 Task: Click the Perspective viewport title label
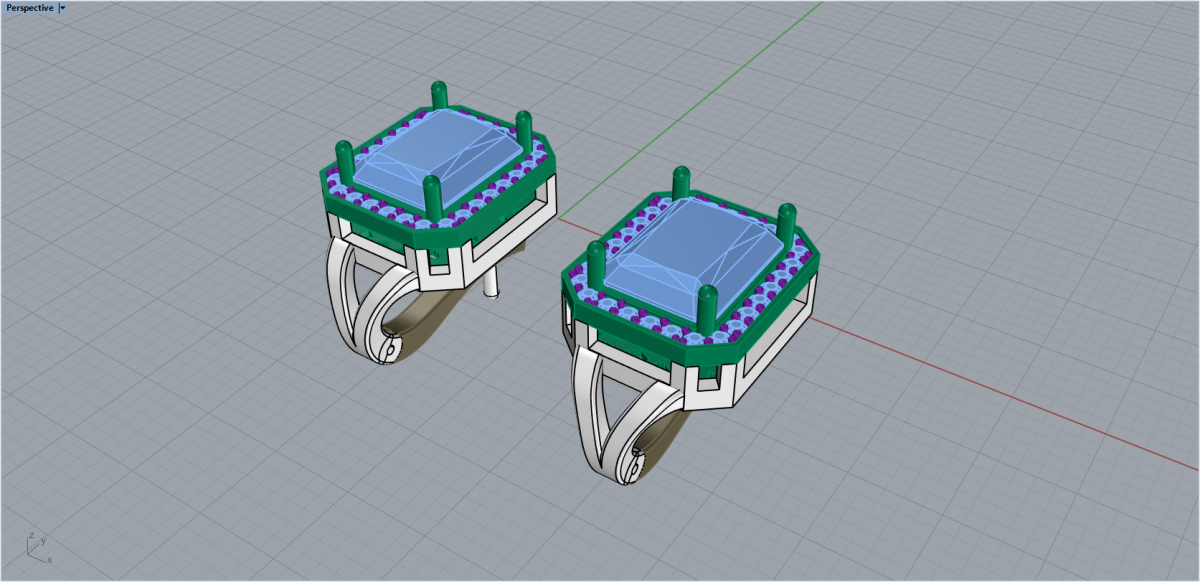click(x=30, y=8)
